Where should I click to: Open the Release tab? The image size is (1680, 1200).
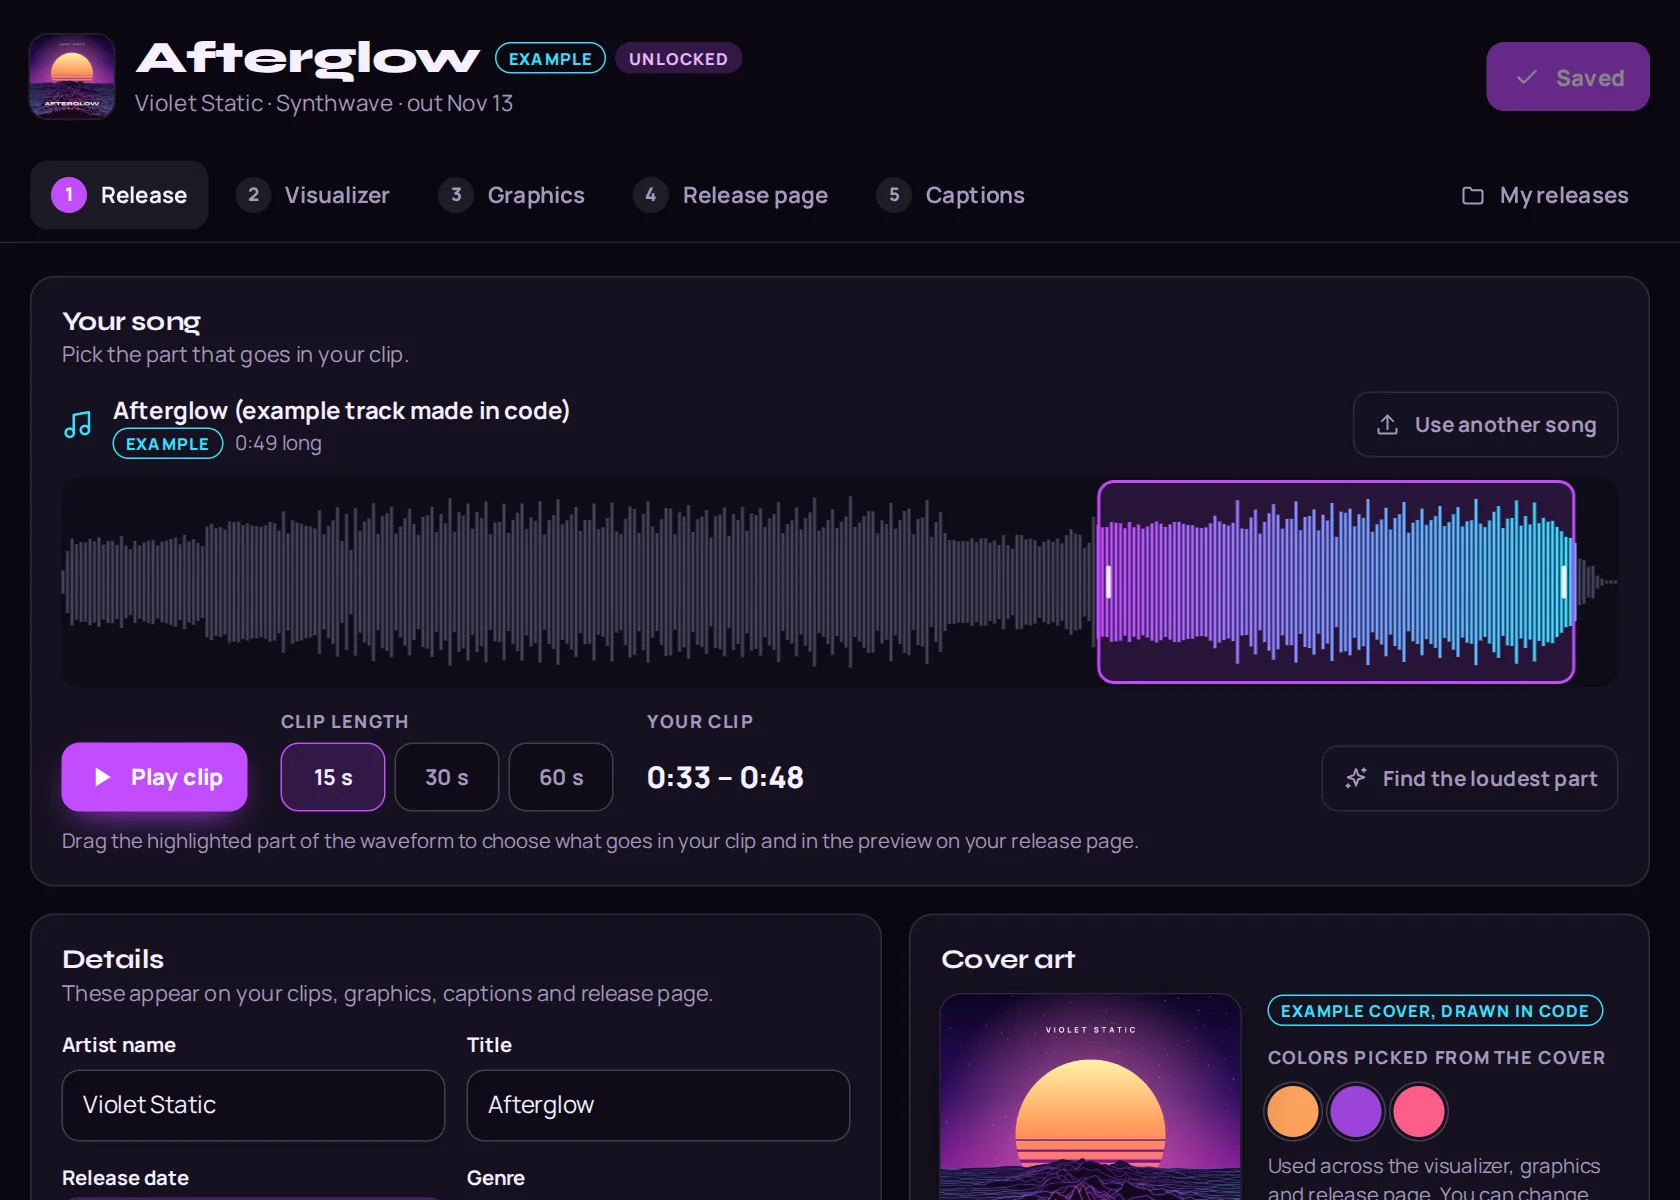[x=119, y=195]
